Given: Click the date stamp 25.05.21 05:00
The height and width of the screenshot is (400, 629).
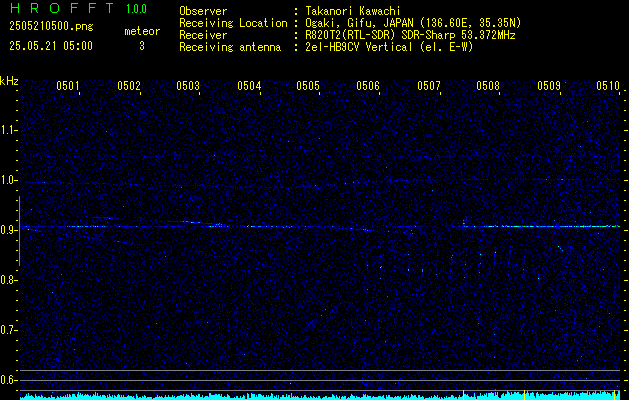Looking at the screenshot, I should point(51,46).
